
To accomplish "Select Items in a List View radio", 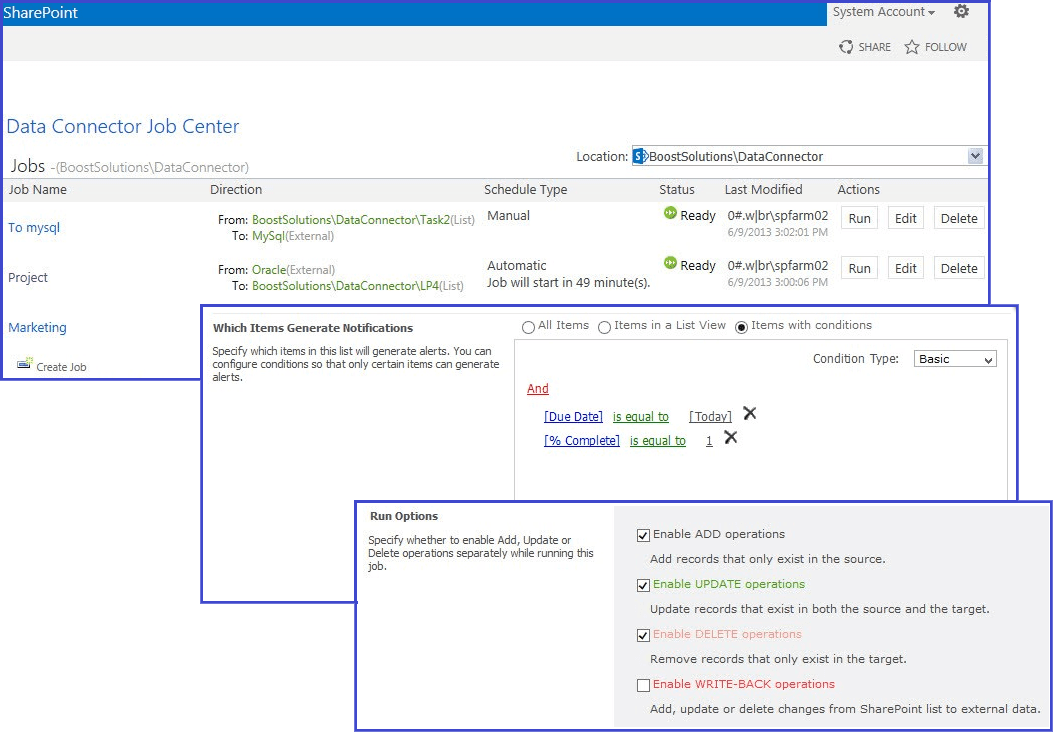I will [604, 328].
